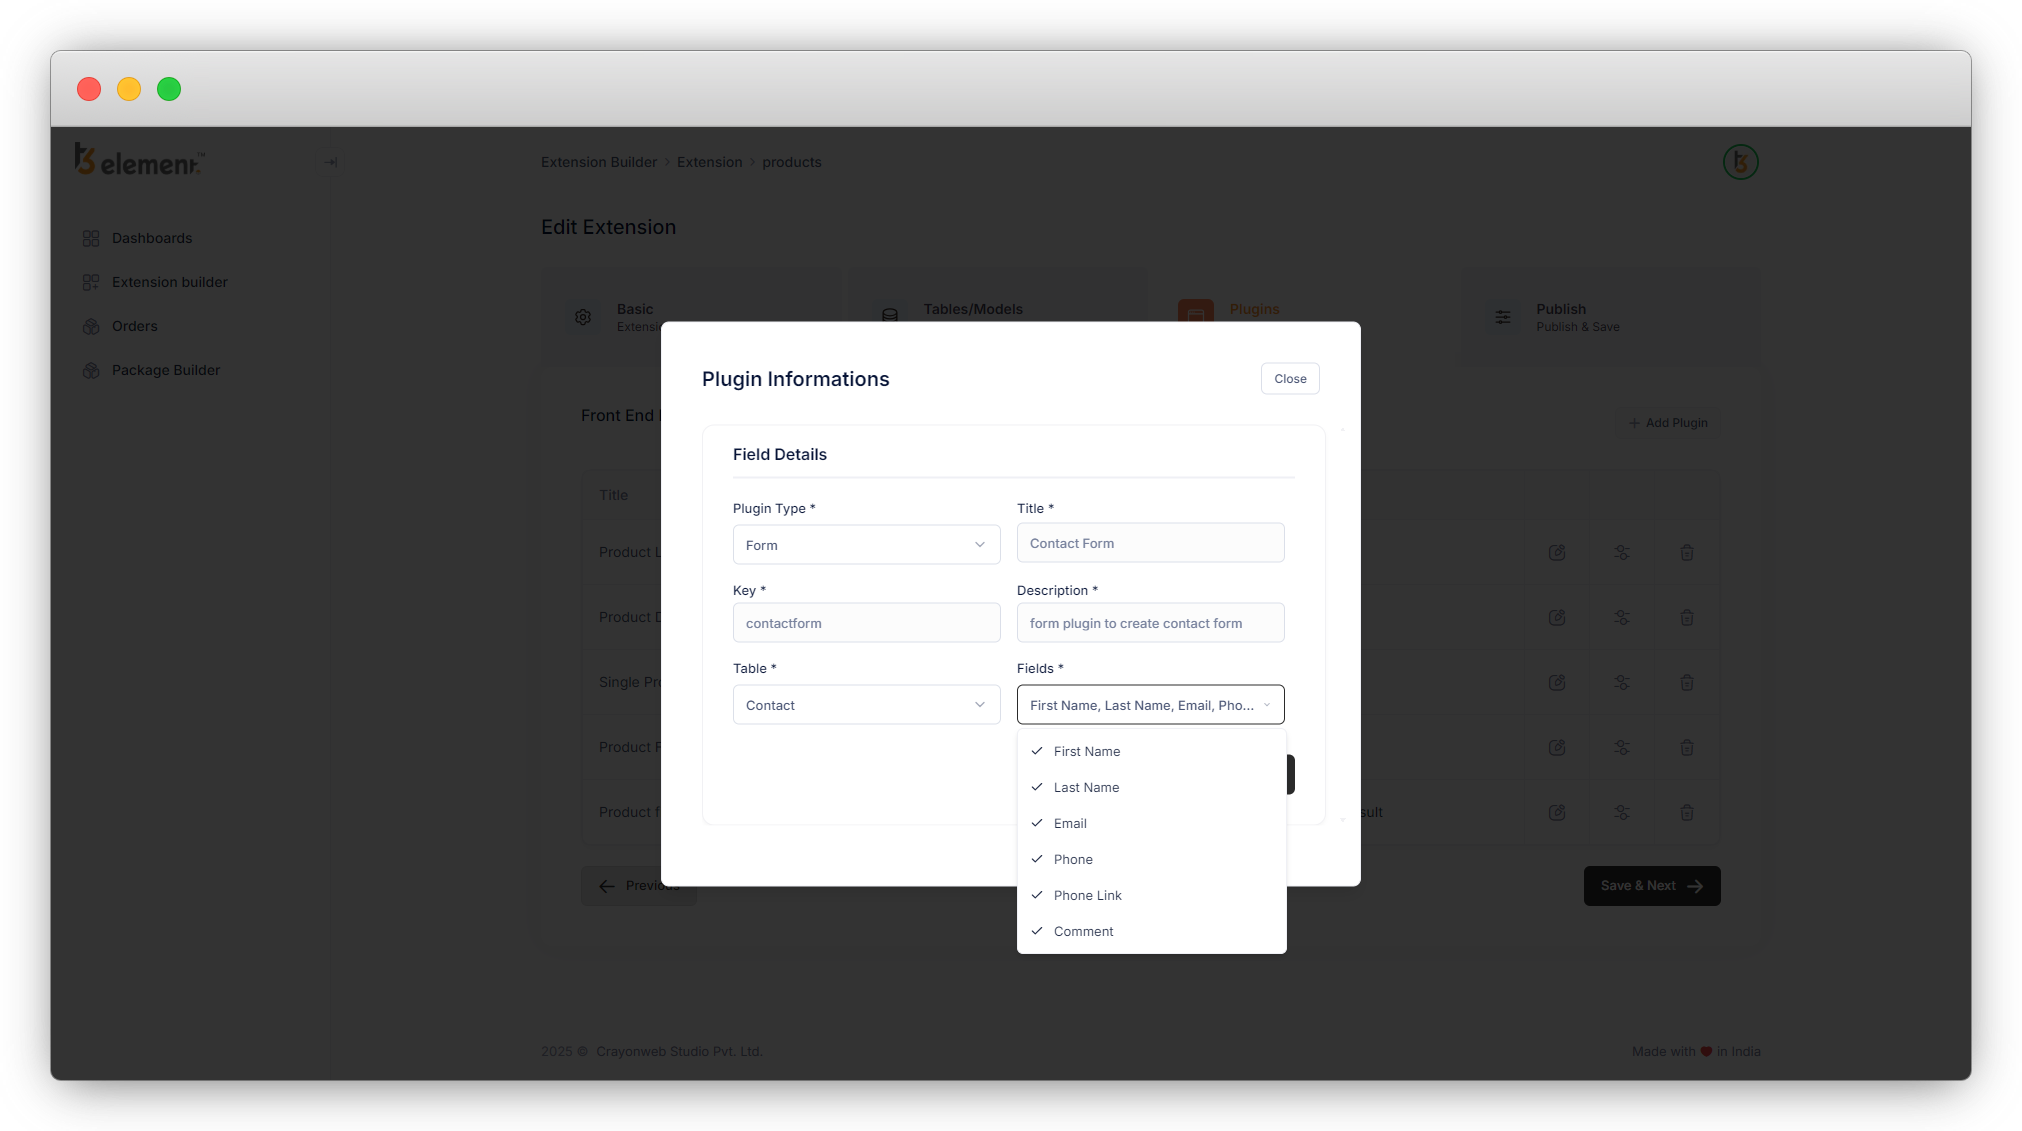Click the Description input field

[1150, 623]
